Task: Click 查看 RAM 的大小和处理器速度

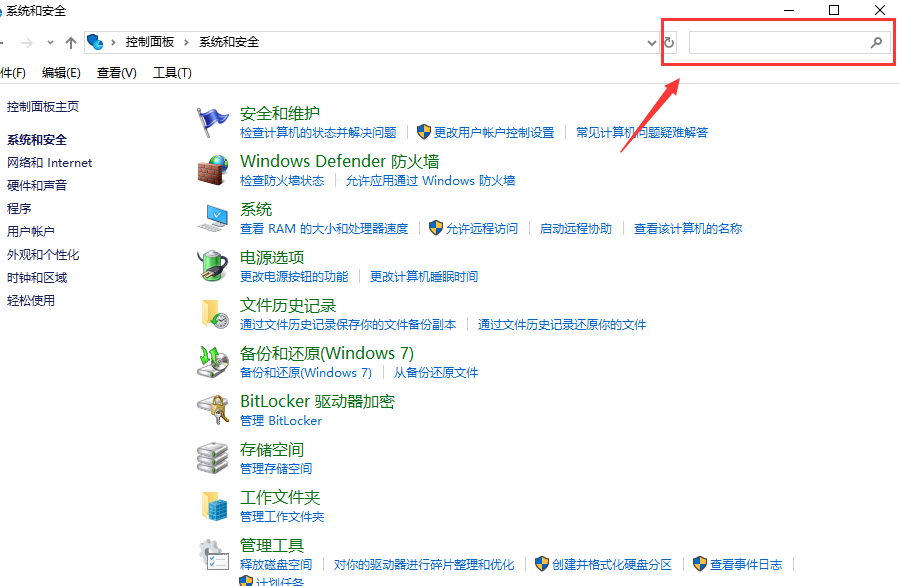Action: [x=324, y=229]
